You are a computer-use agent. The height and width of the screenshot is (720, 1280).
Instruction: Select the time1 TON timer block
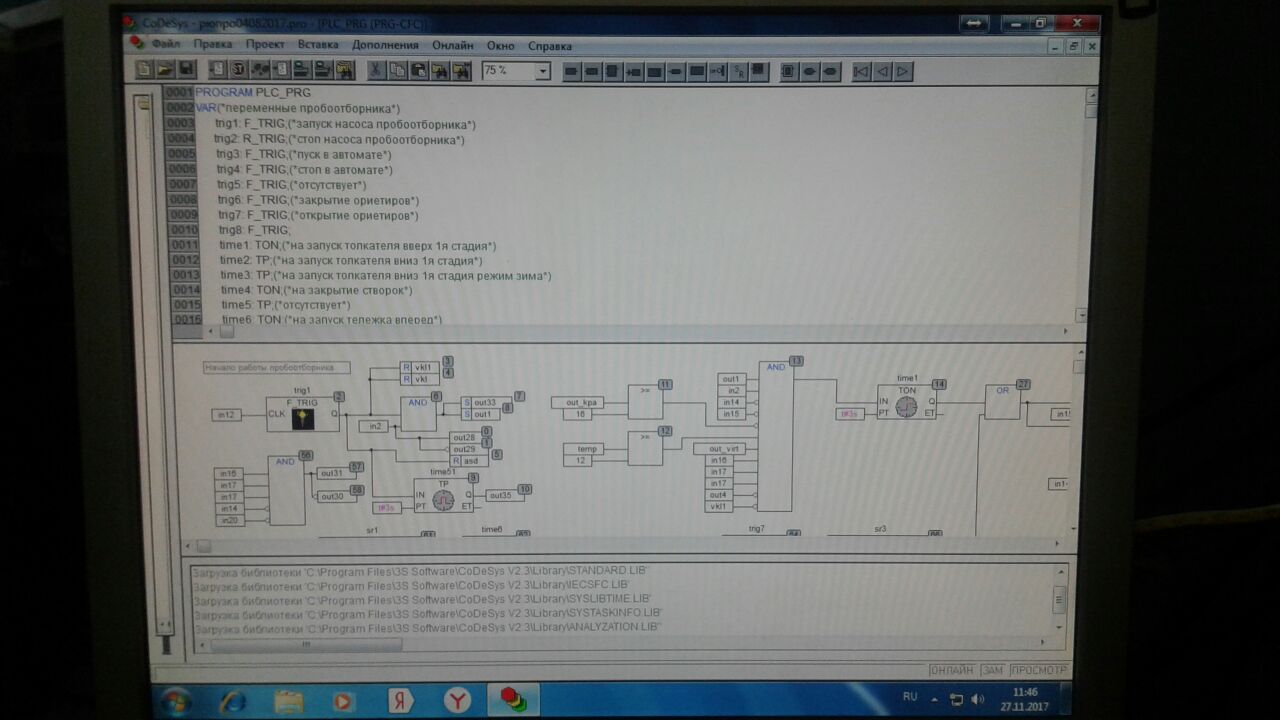tap(906, 402)
